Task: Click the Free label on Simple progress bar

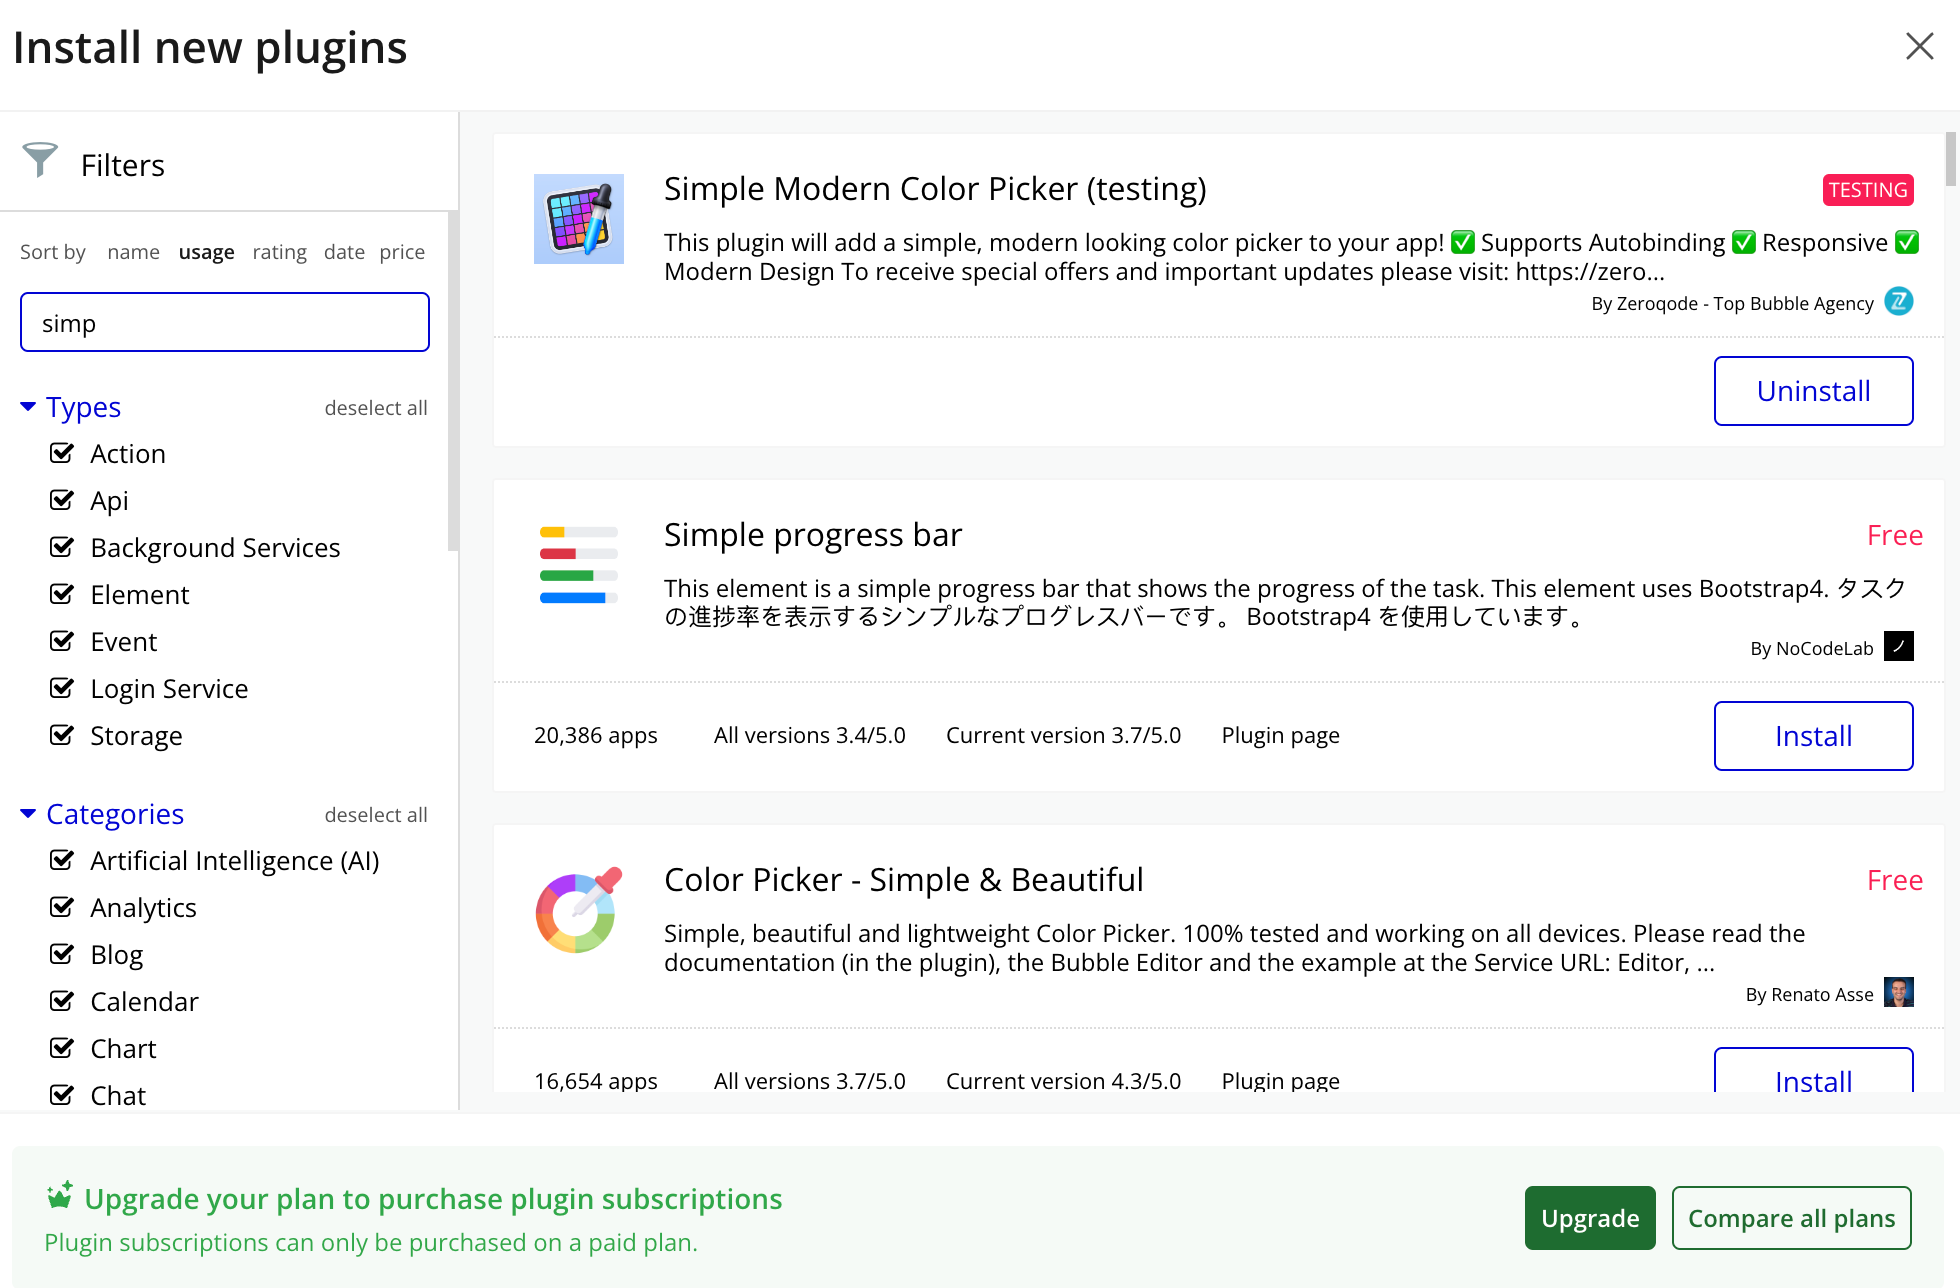Action: coord(1894,535)
